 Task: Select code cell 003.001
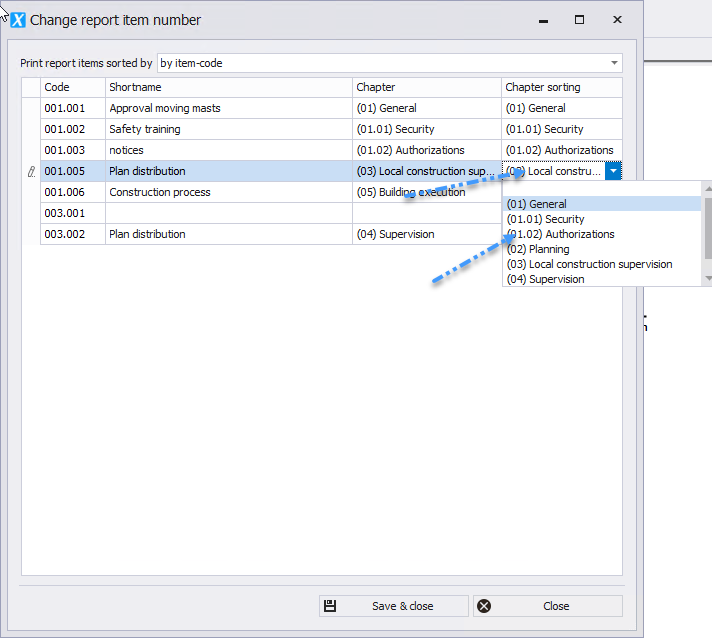click(x=73, y=213)
